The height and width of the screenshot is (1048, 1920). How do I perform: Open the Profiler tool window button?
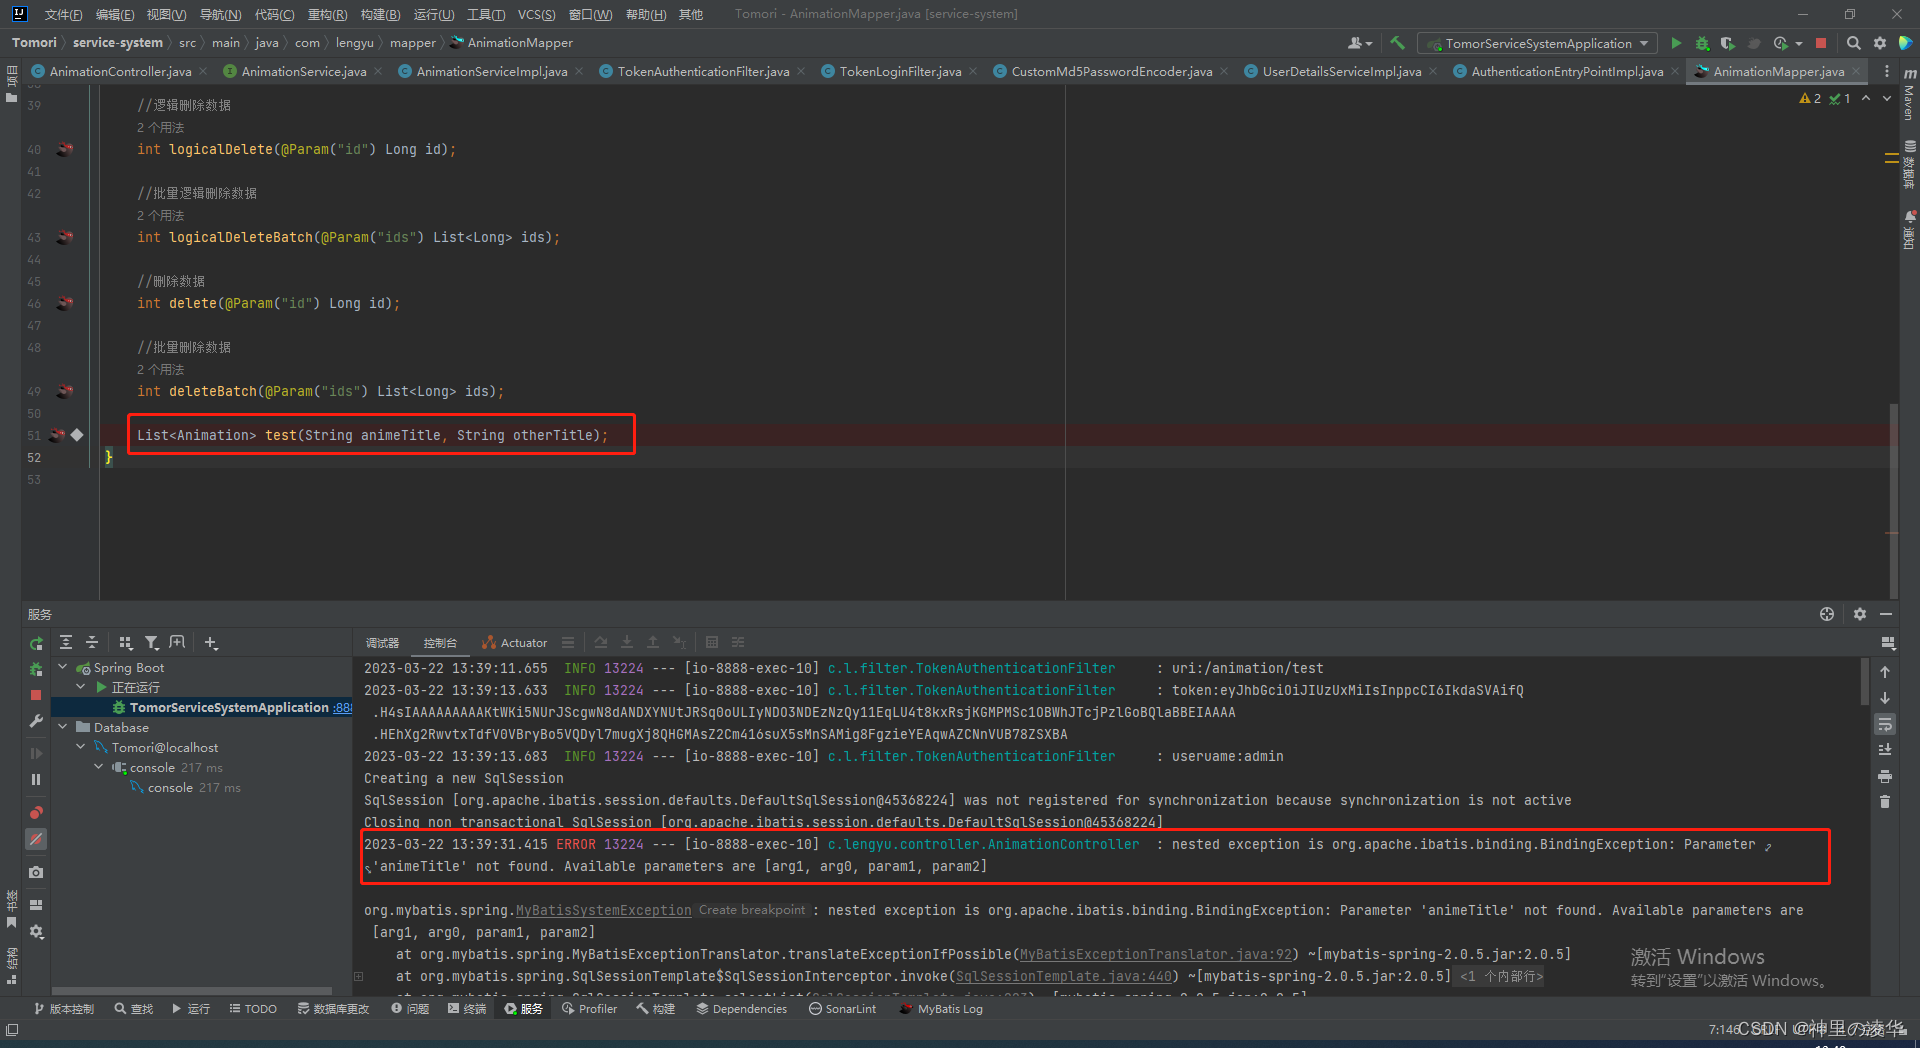pyautogui.click(x=589, y=1009)
